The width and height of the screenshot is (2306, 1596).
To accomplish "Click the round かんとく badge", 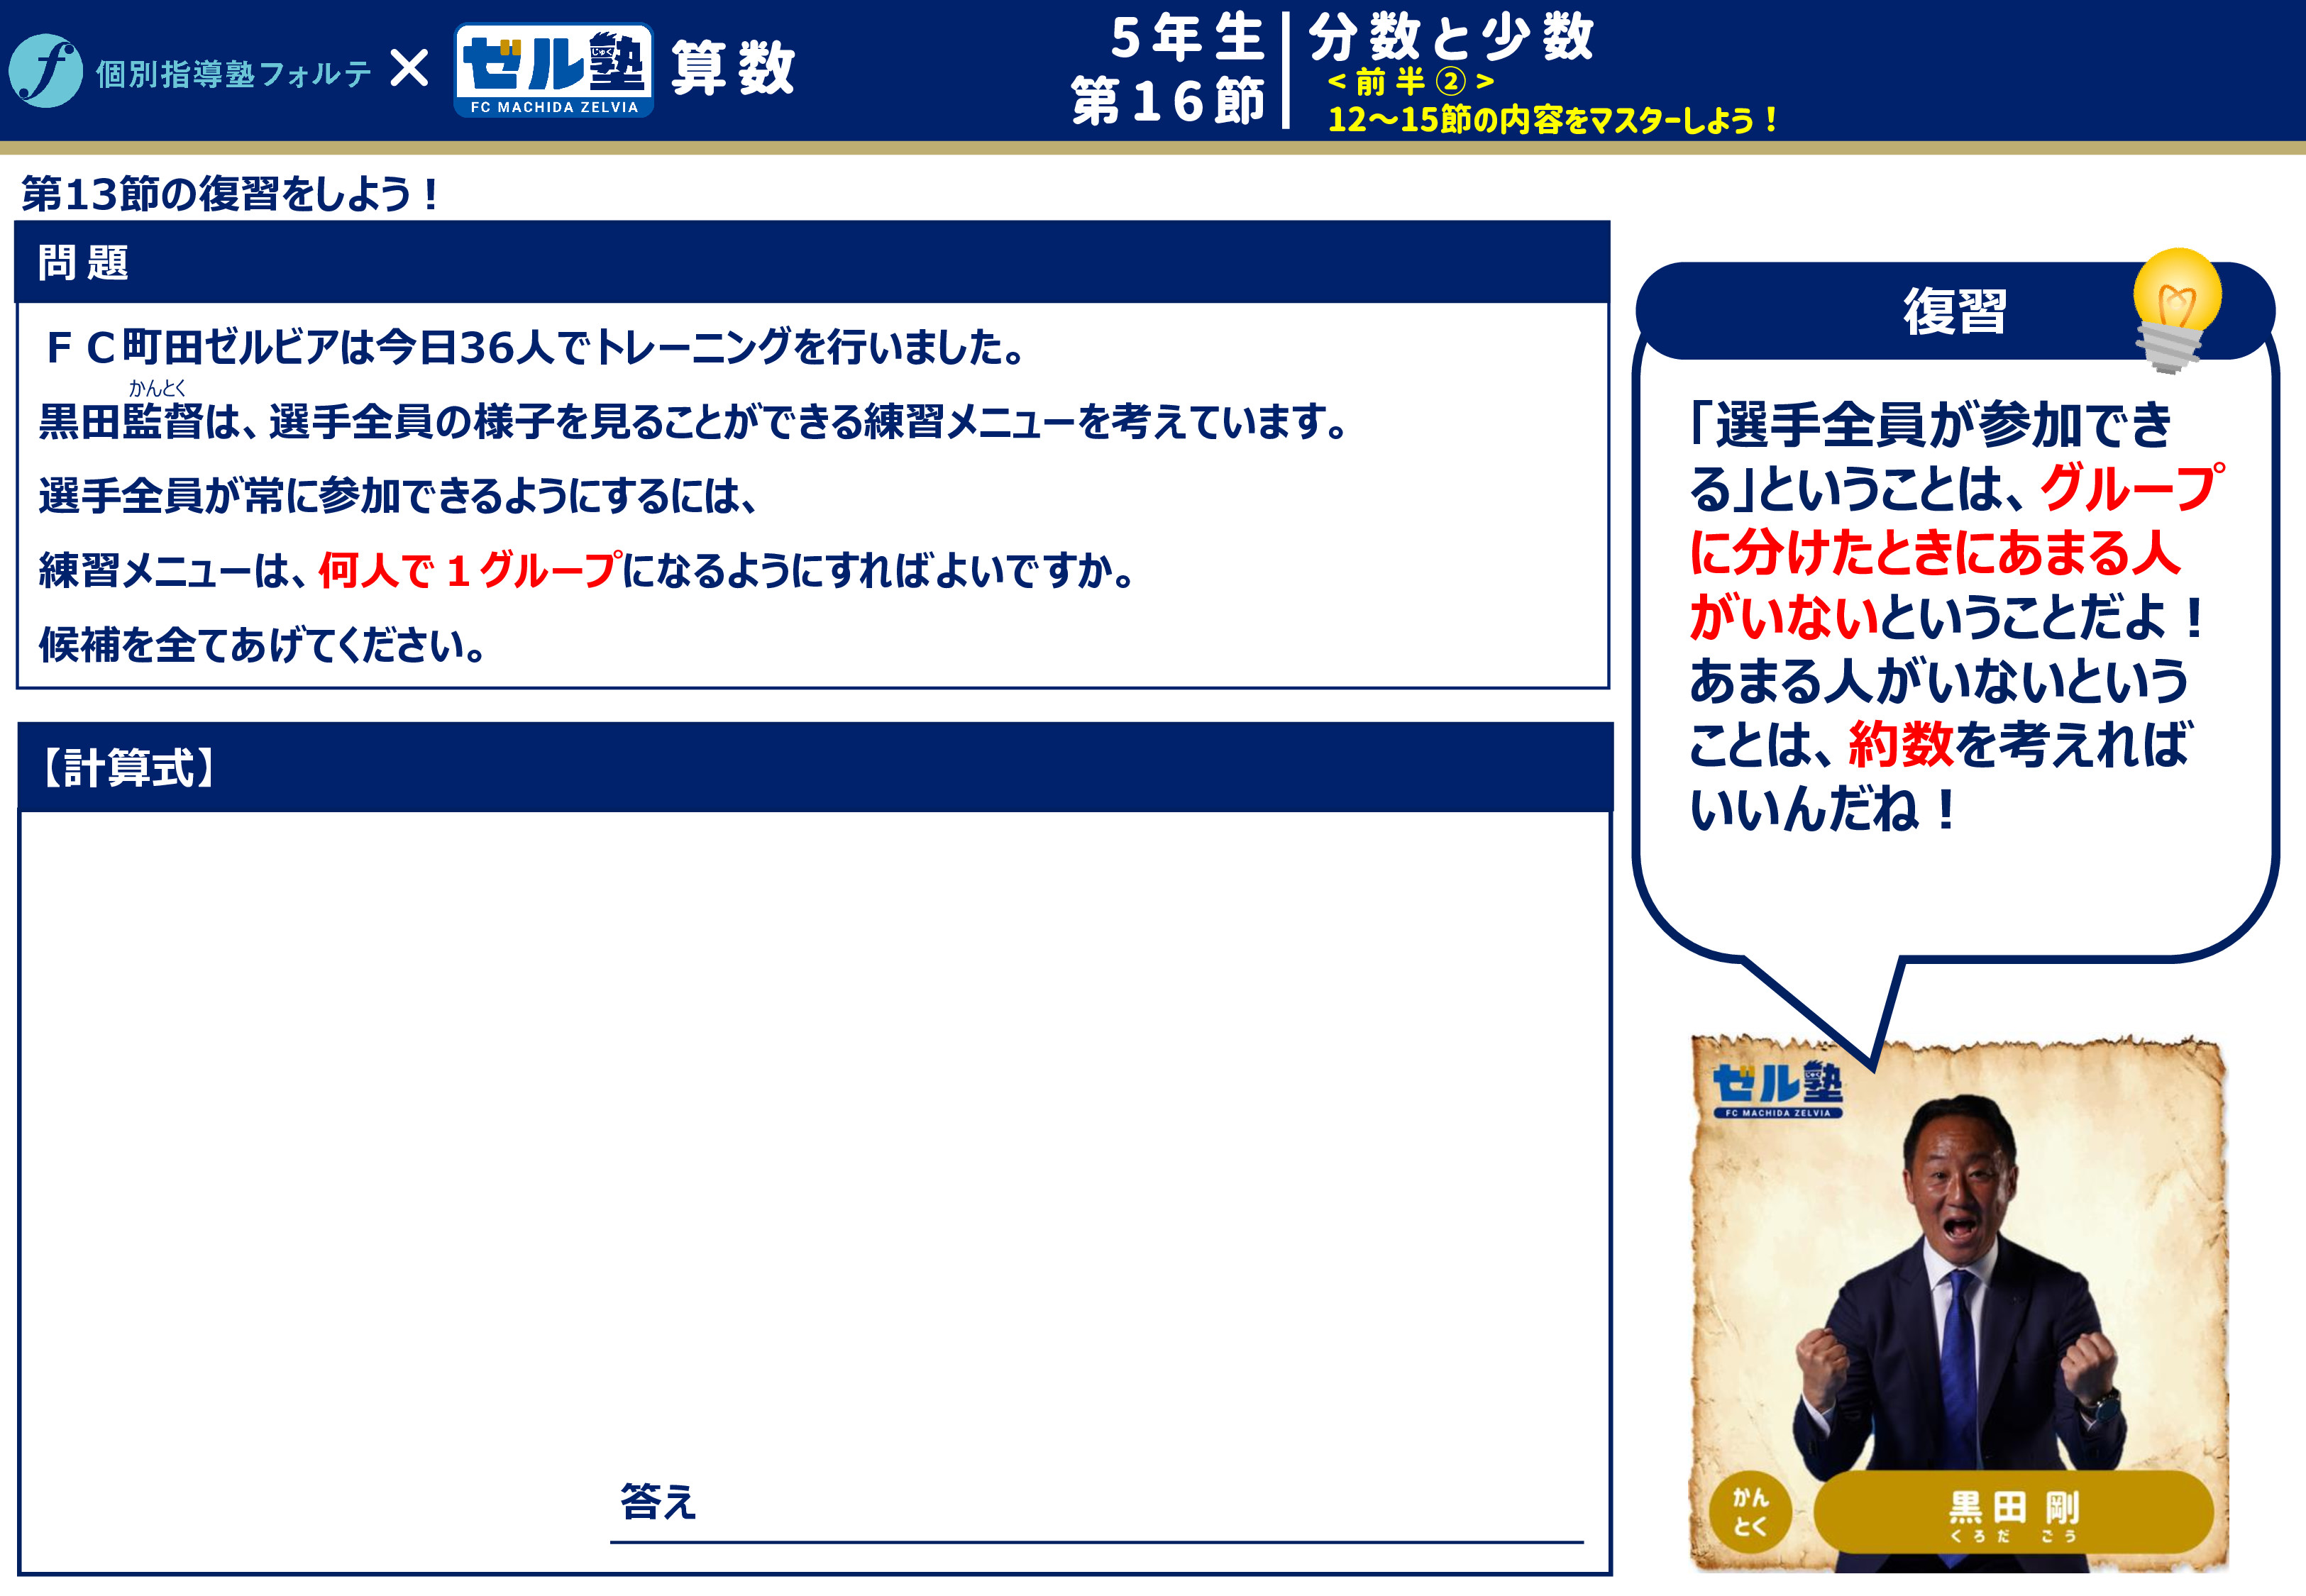I will coord(1750,1512).
